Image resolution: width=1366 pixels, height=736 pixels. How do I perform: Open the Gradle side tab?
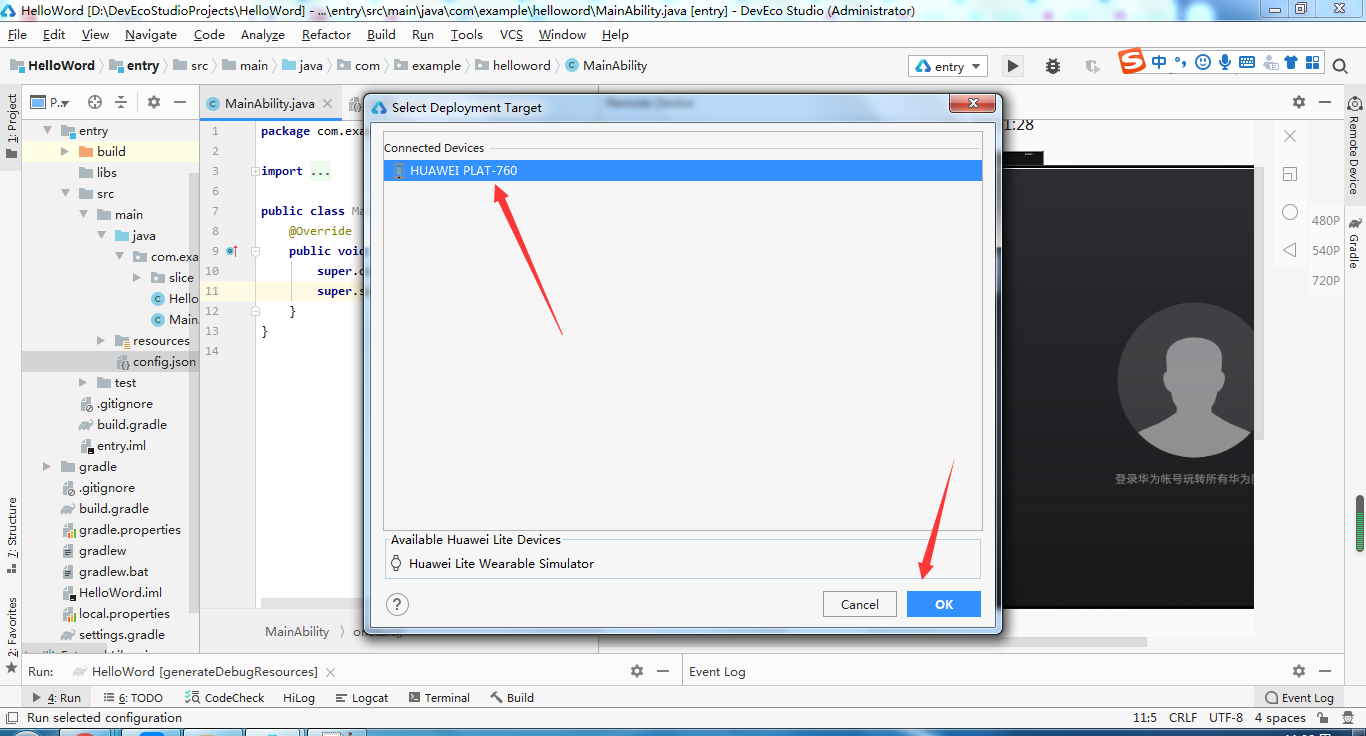(x=1355, y=243)
